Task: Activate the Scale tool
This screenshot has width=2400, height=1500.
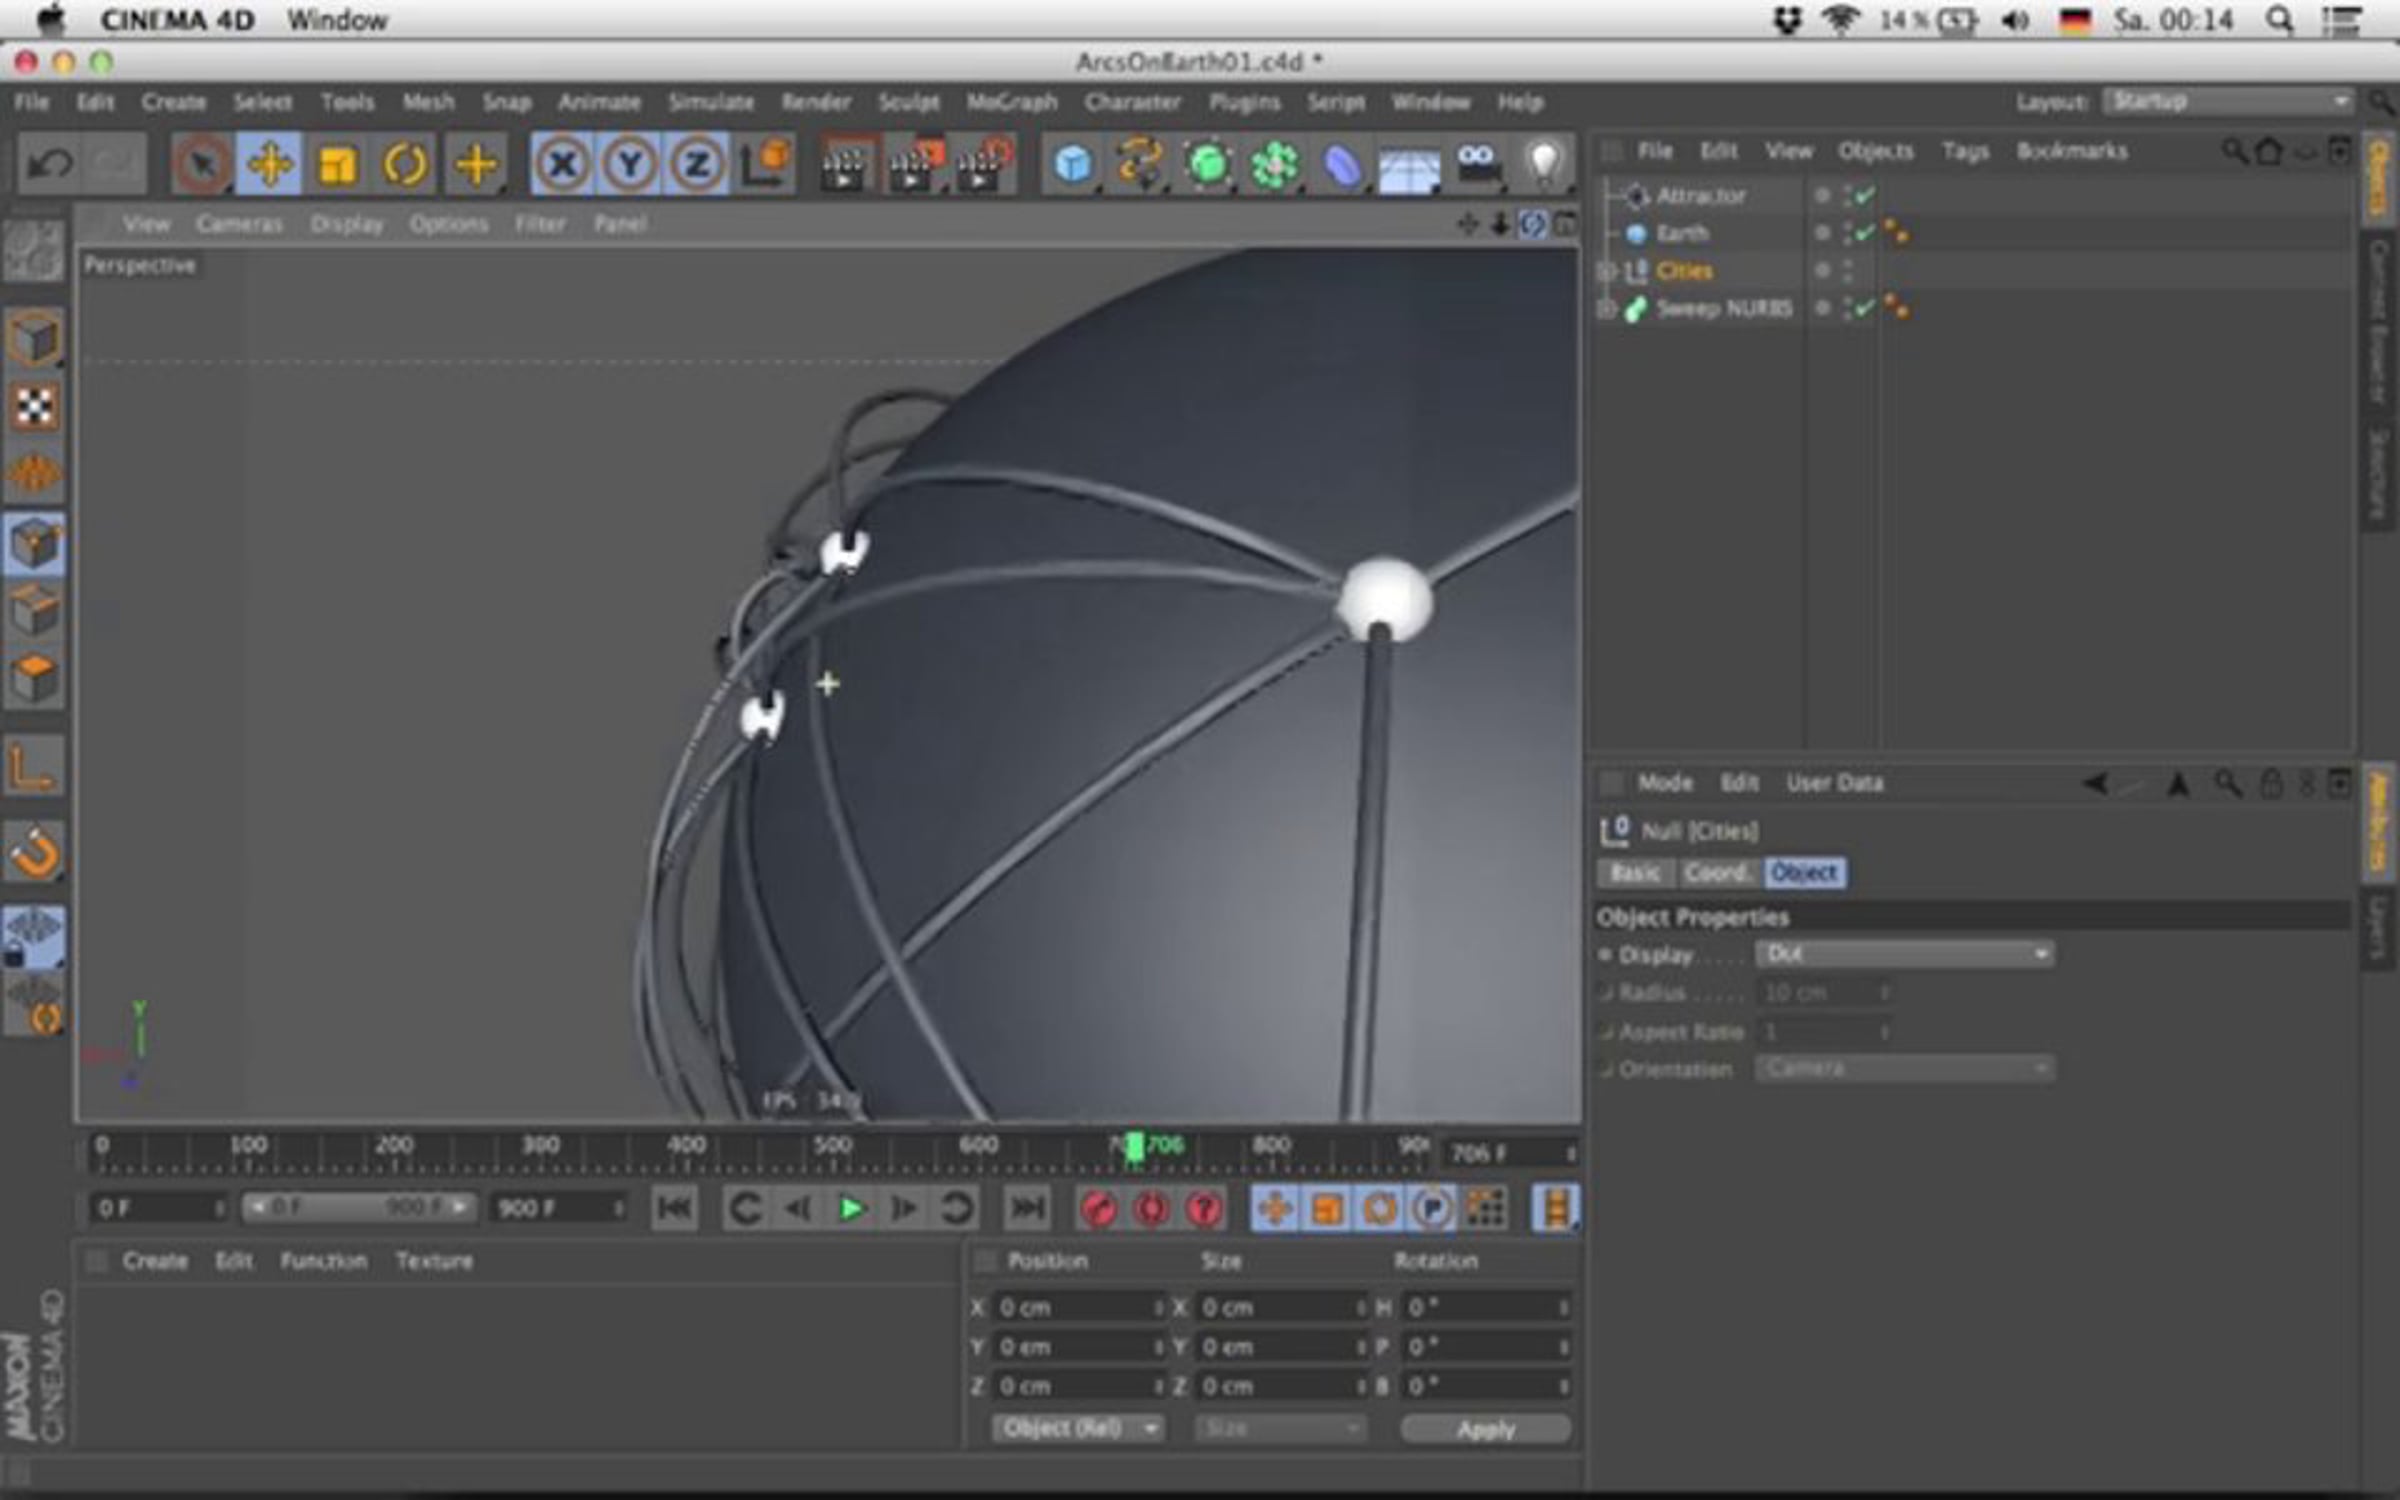Action: point(337,164)
